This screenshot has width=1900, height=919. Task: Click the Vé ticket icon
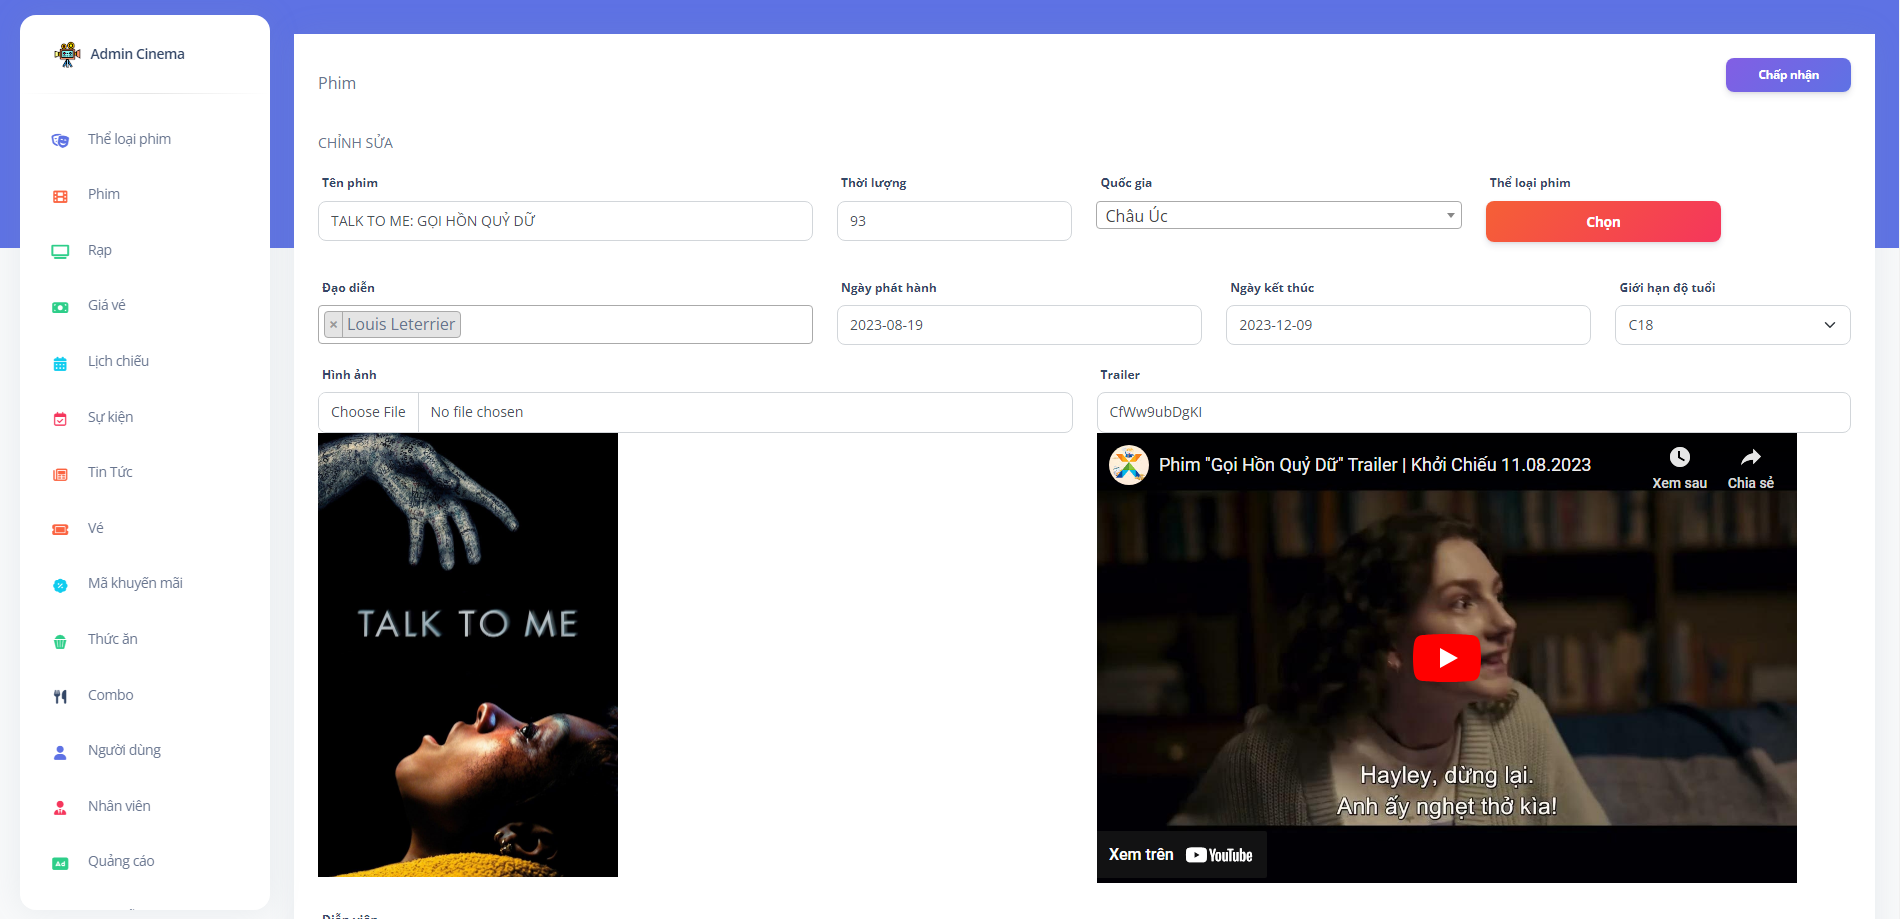60,529
